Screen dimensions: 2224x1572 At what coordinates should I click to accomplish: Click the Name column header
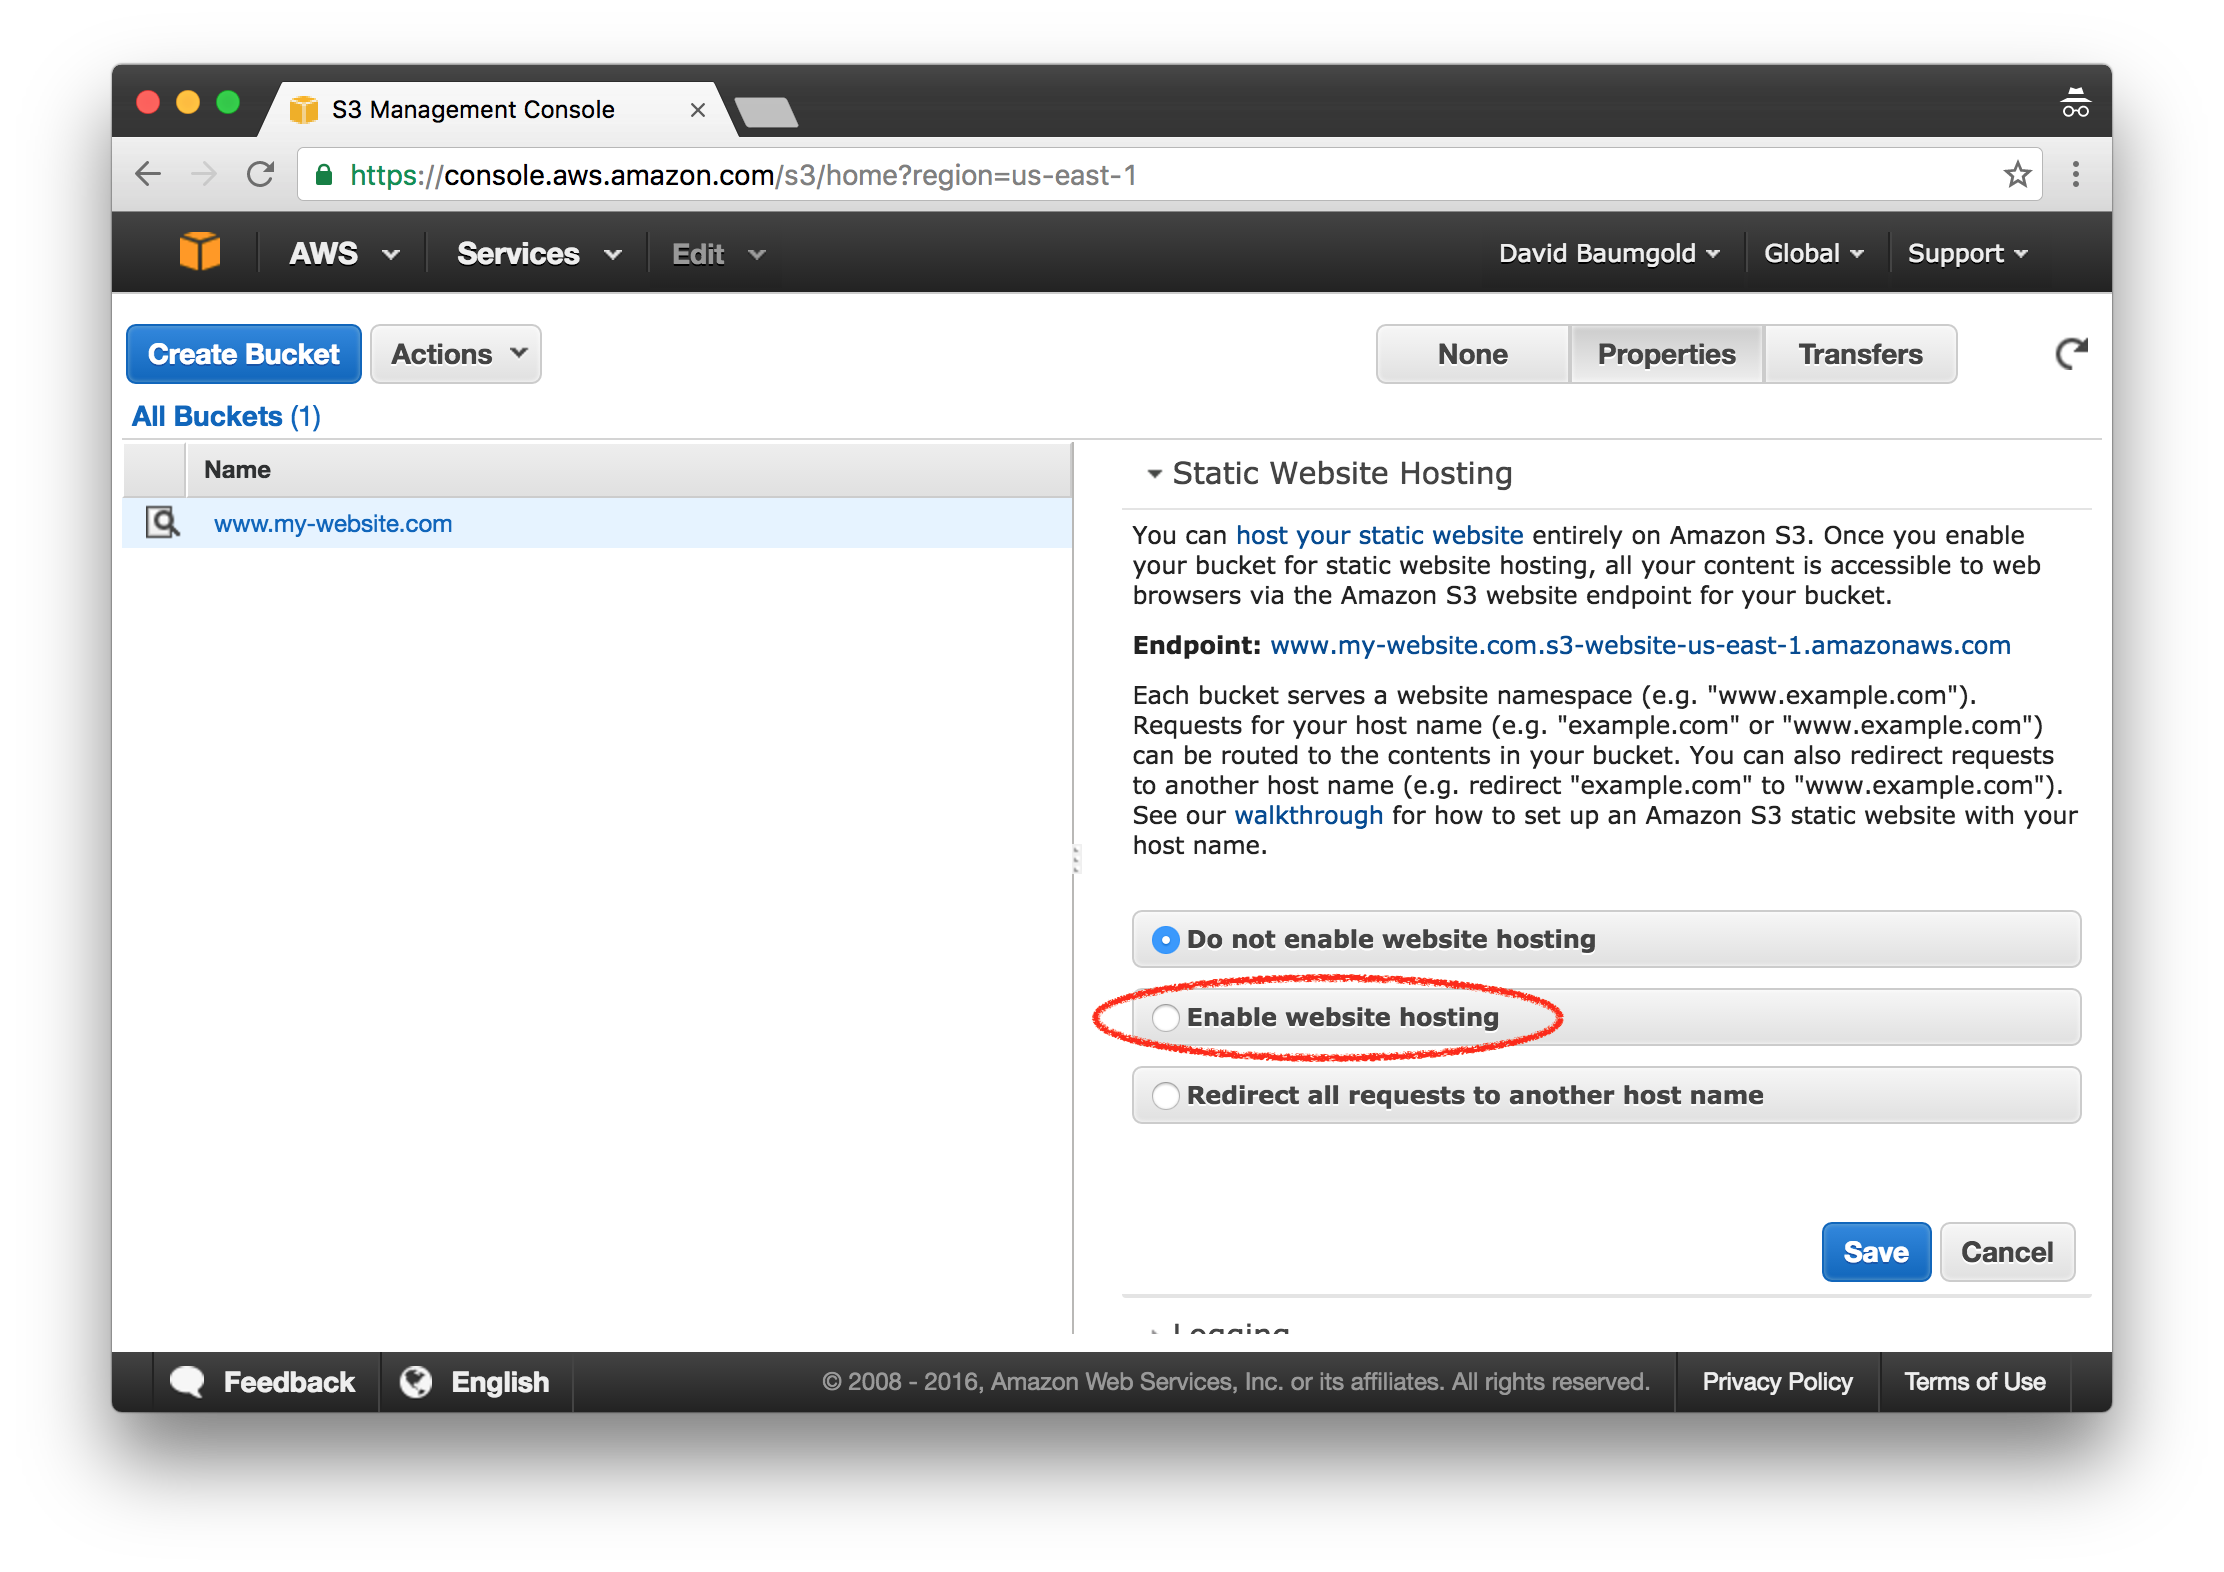[629, 470]
